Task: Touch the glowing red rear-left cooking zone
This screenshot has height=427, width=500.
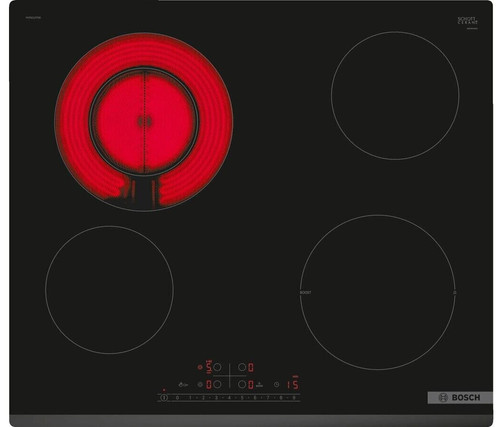Action: point(144,122)
